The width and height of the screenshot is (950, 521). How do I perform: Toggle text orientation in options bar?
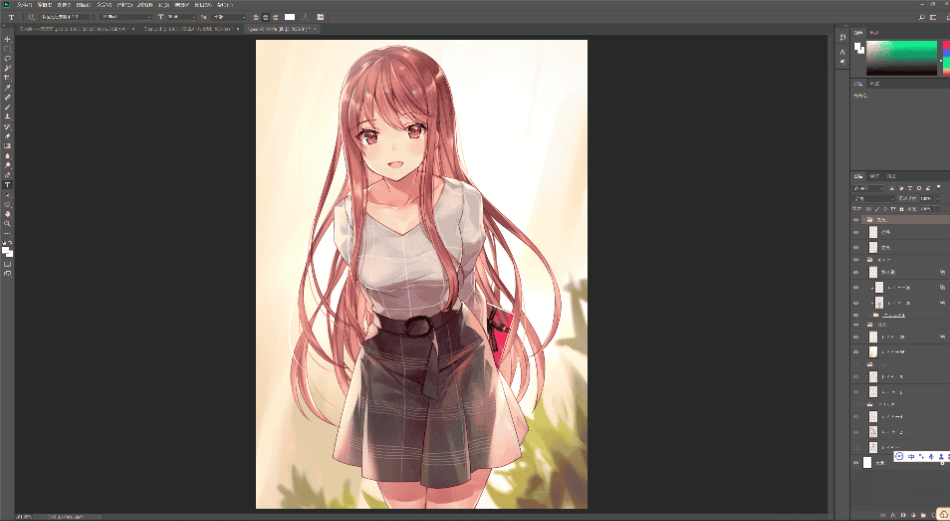(32, 17)
